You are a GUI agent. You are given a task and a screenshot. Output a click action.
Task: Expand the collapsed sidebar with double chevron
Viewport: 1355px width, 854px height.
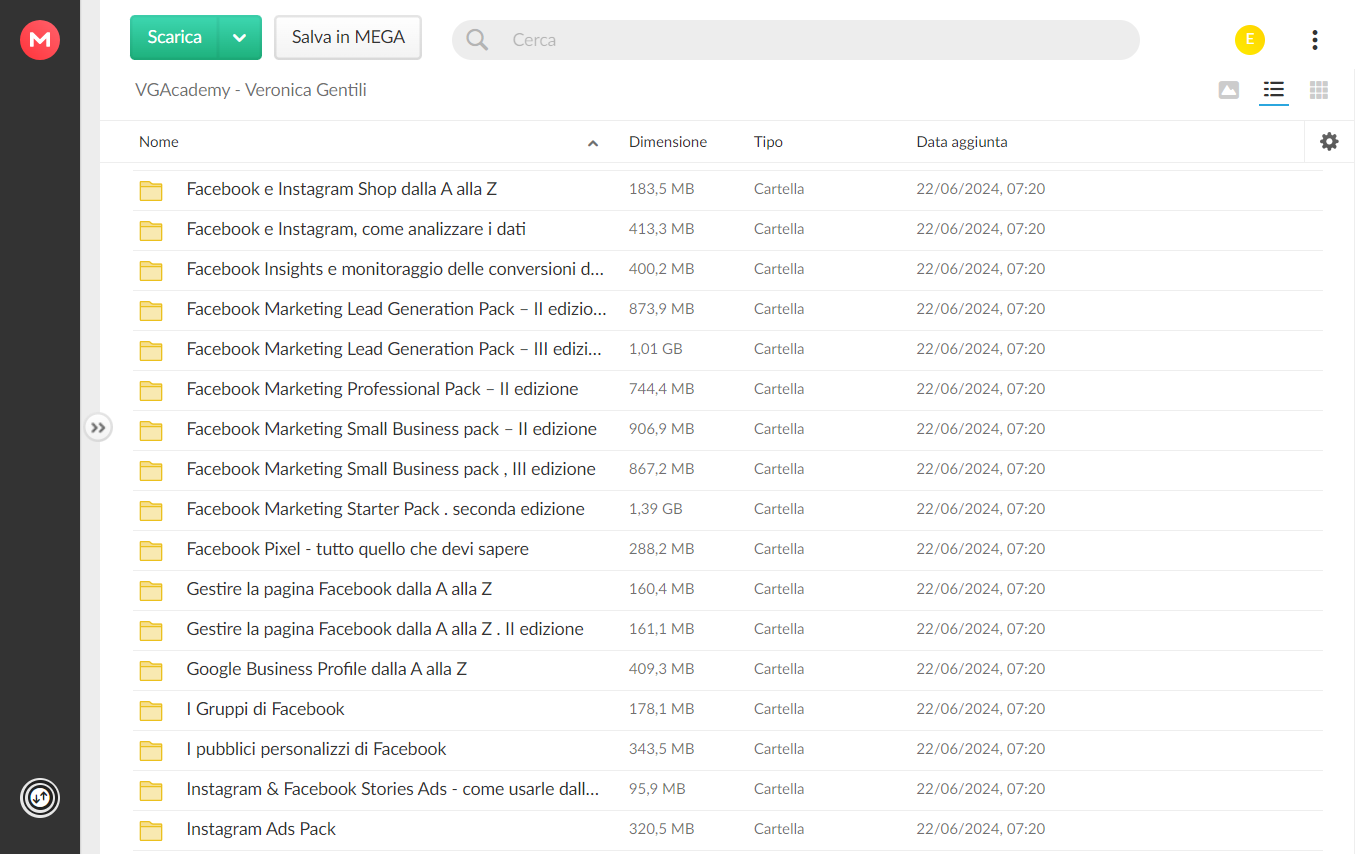[x=97, y=428]
